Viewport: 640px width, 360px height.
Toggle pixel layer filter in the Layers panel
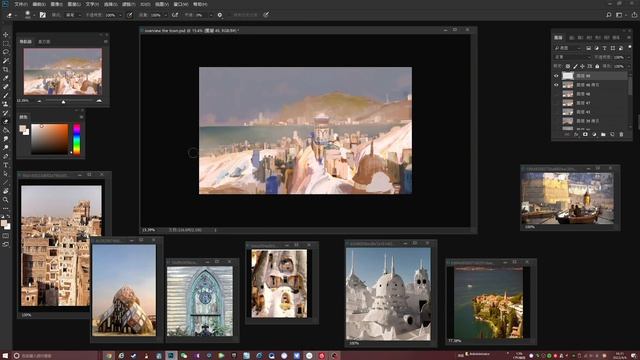(x=588, y=48)
